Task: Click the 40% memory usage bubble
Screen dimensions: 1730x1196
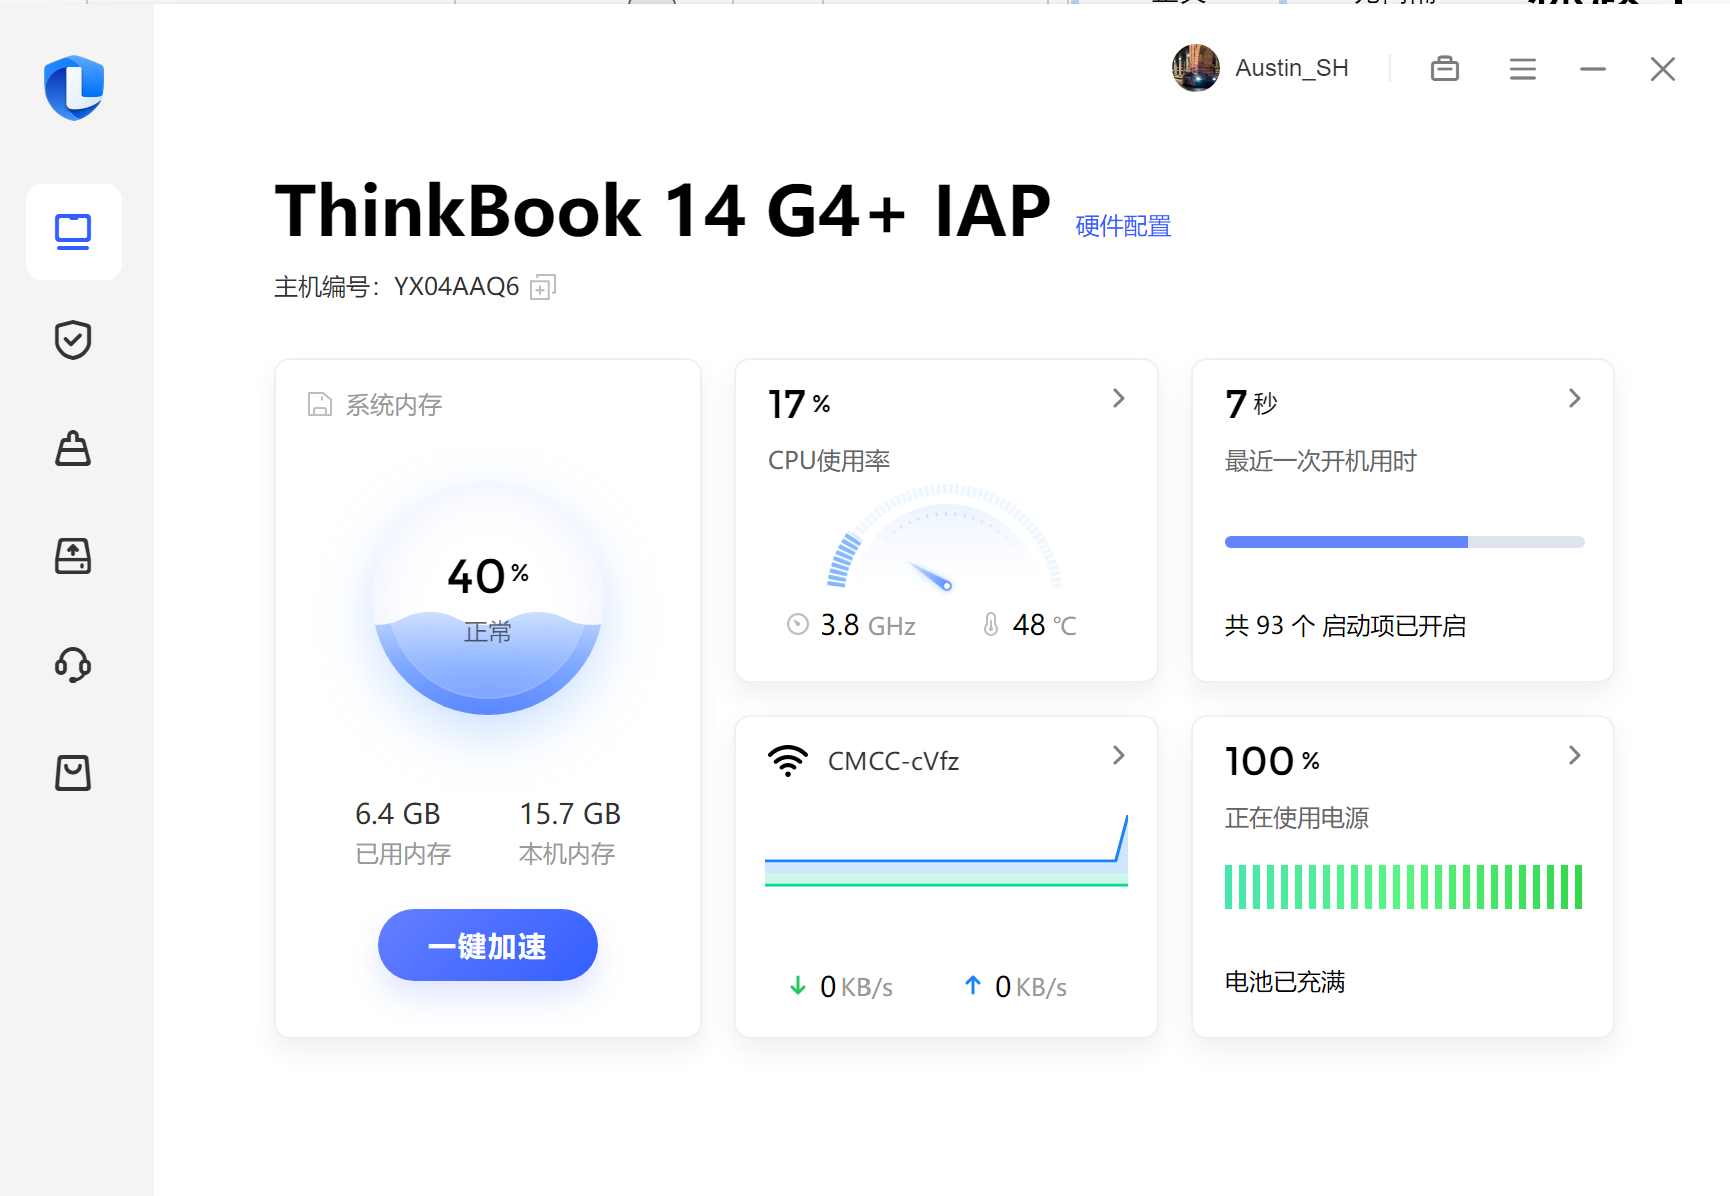Action: [488, 598]
